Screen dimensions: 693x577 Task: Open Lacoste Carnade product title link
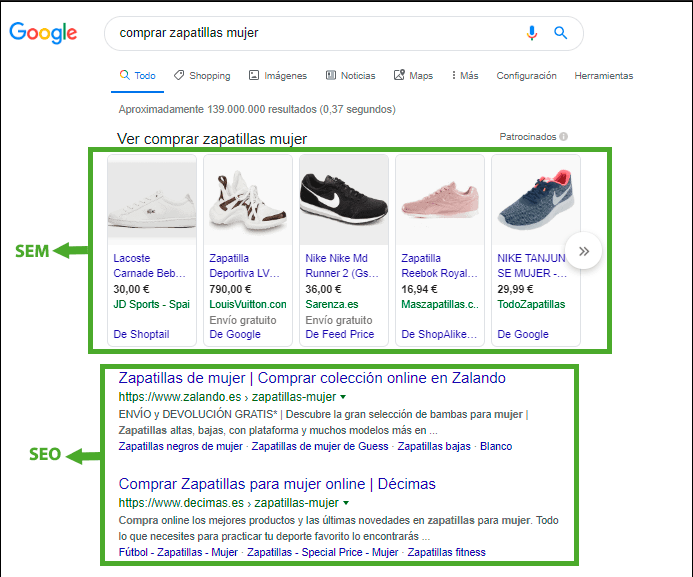[149, 266]
